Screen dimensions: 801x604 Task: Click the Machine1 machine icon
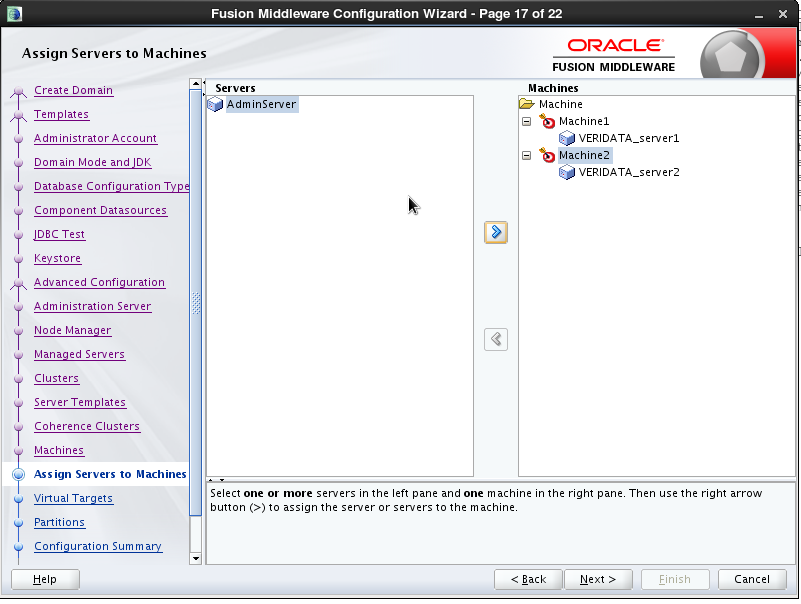point(547,121)
